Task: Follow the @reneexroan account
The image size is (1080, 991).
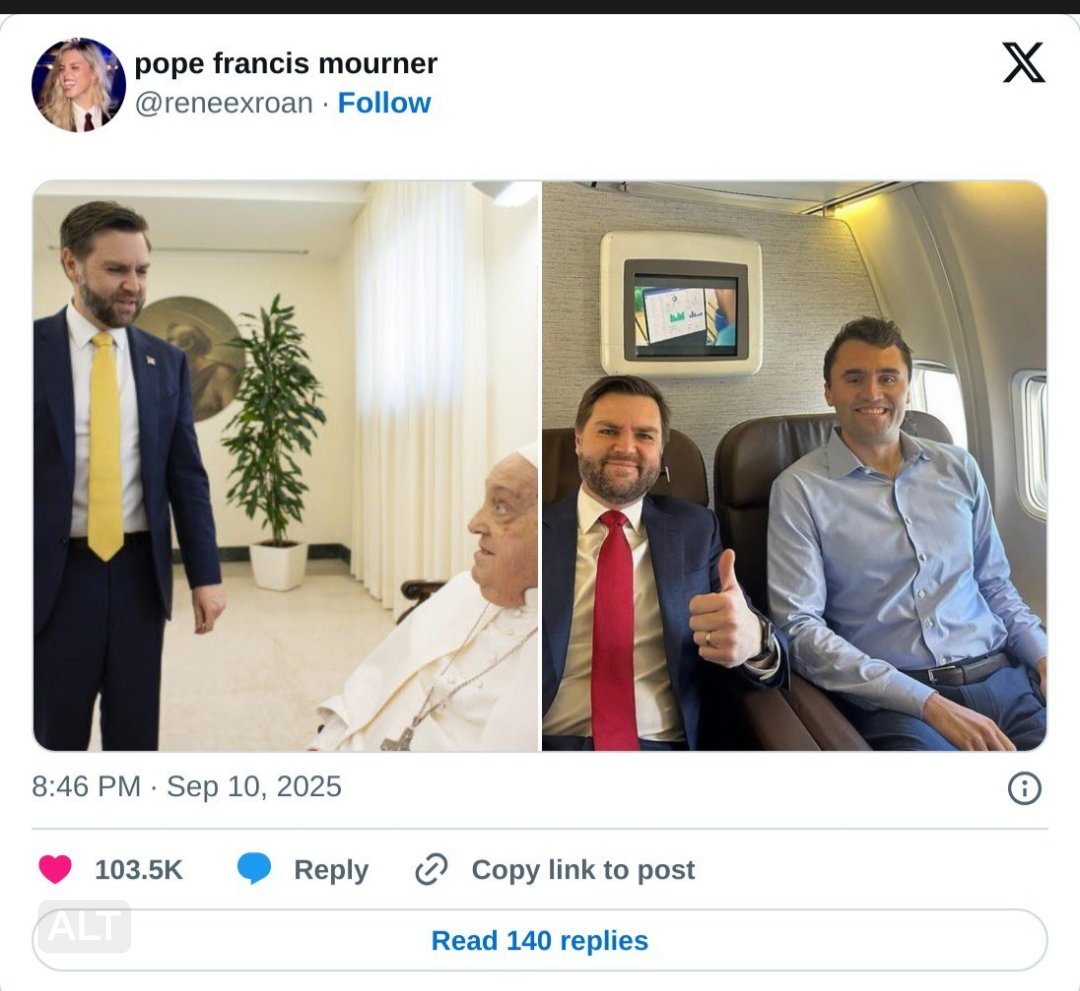Action: pyautogui.click(x=384, y=103)
